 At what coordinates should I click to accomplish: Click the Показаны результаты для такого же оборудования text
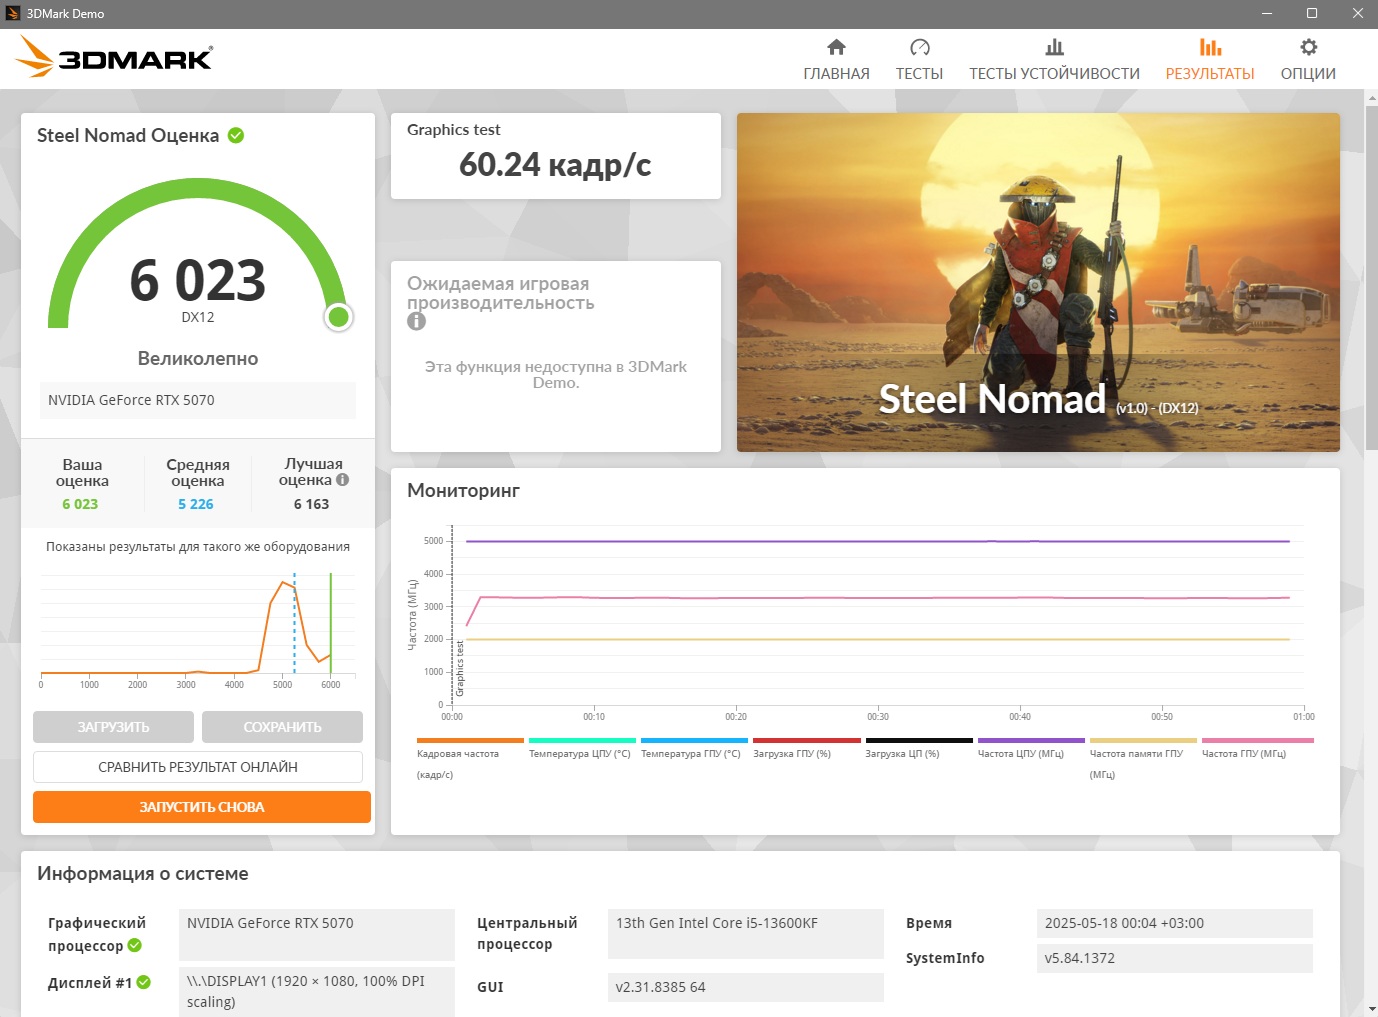198,546
